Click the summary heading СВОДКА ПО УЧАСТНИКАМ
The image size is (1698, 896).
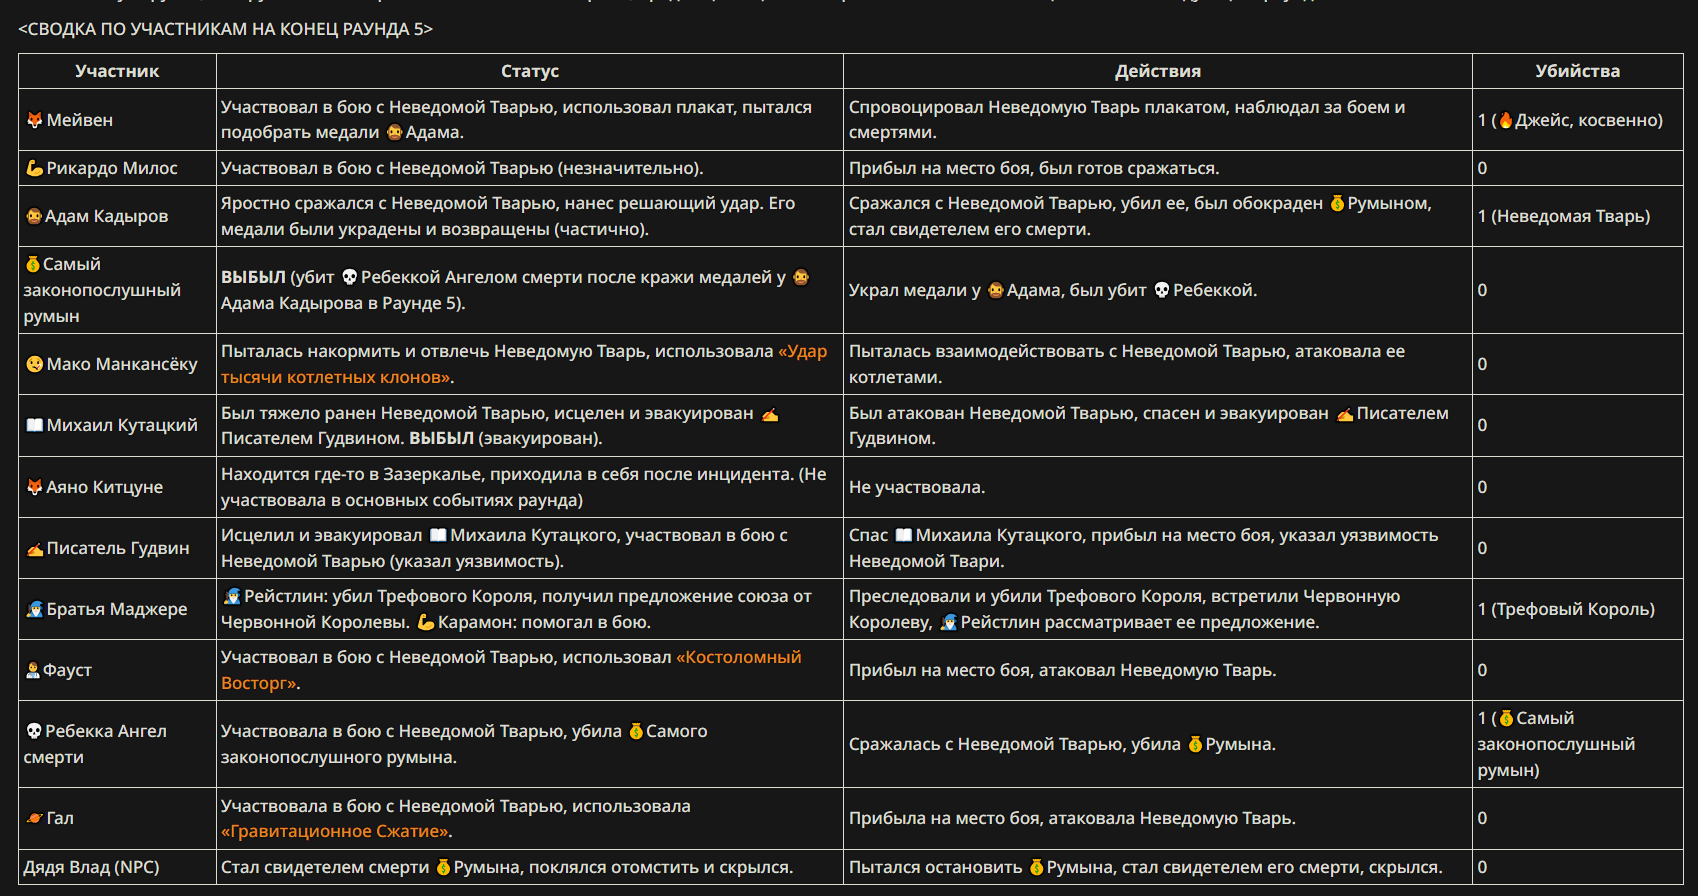pyautogui.click(x=225, y=29)
